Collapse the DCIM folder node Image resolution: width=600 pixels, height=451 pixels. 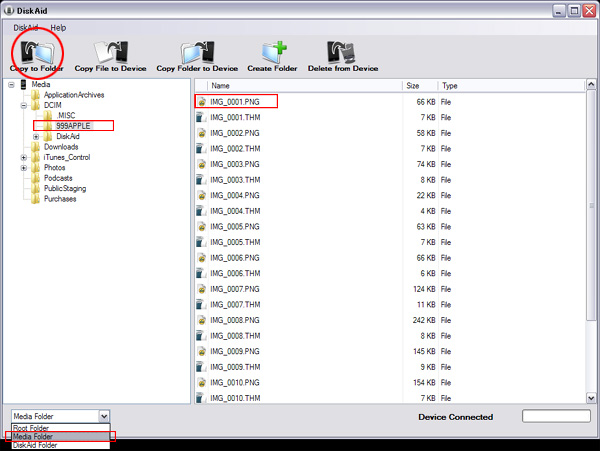click(x=24, y=105)
